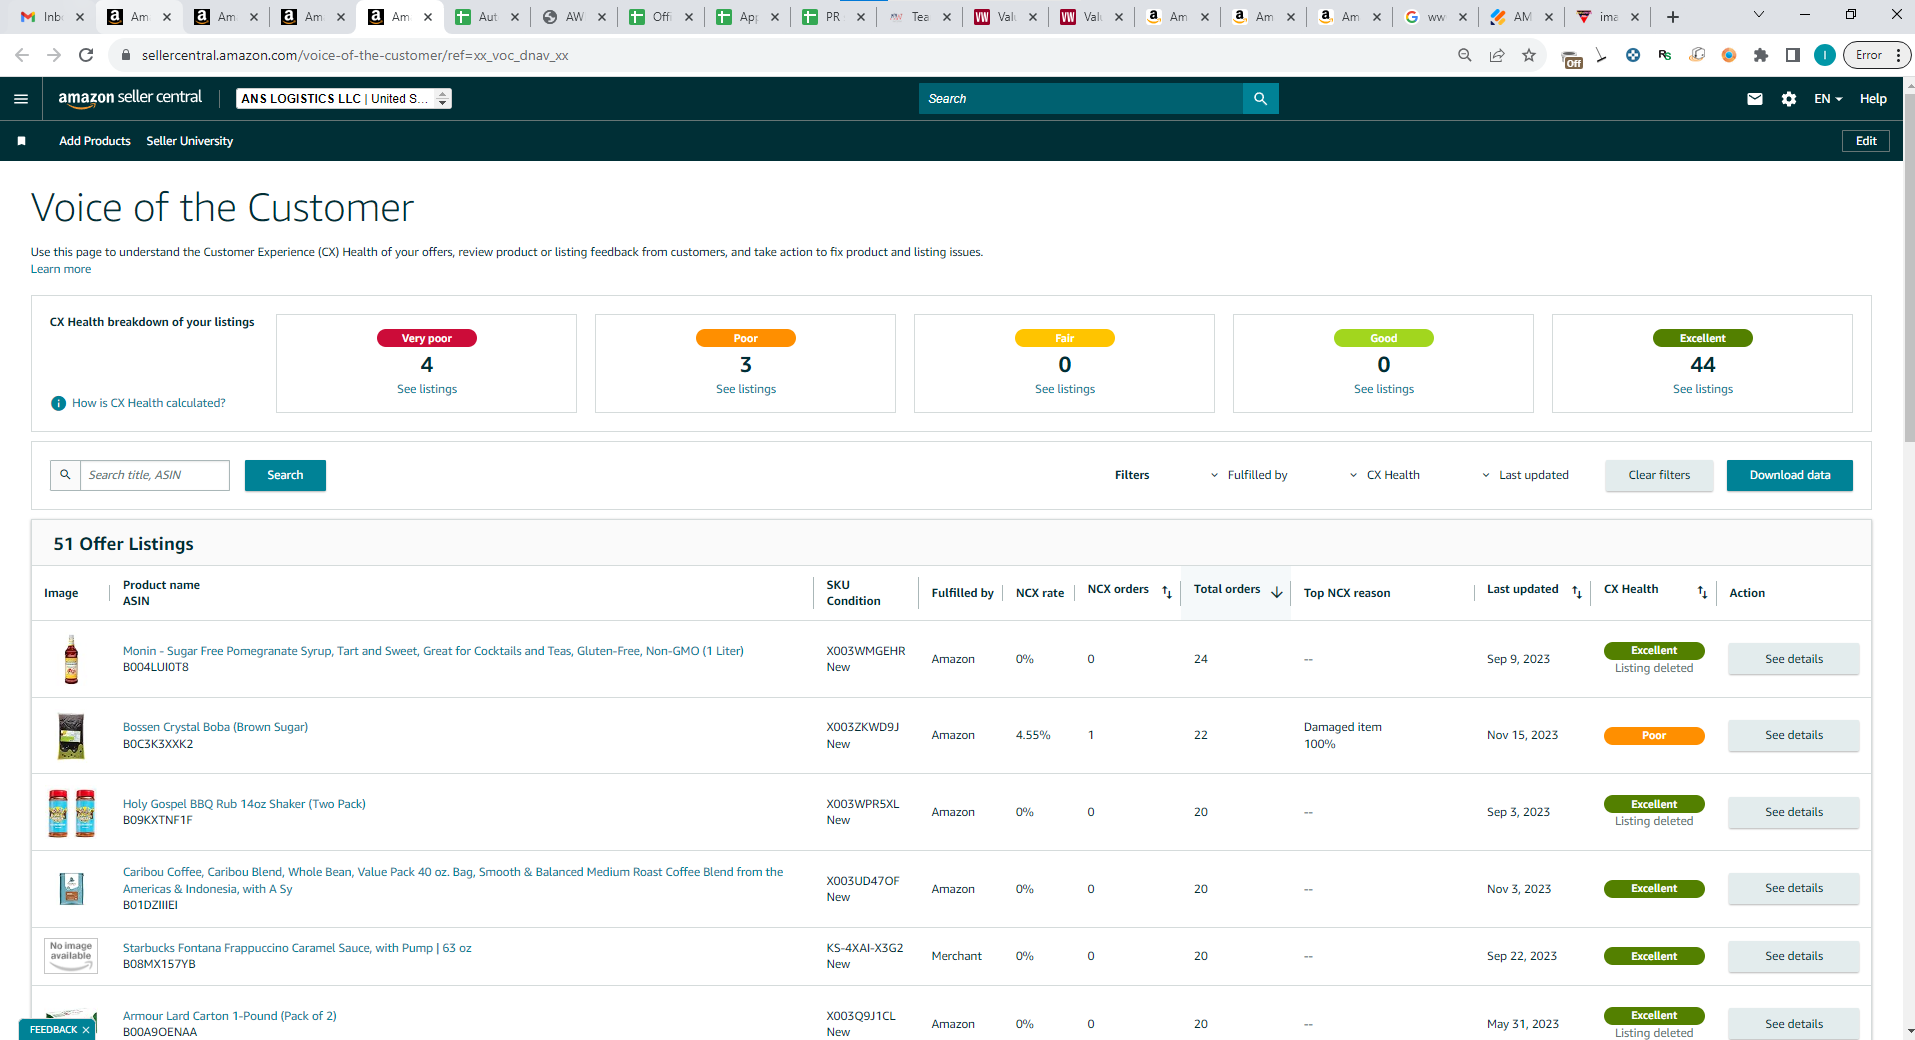
Task: Click the site lock icon in address bar
Action: (126, 55)
